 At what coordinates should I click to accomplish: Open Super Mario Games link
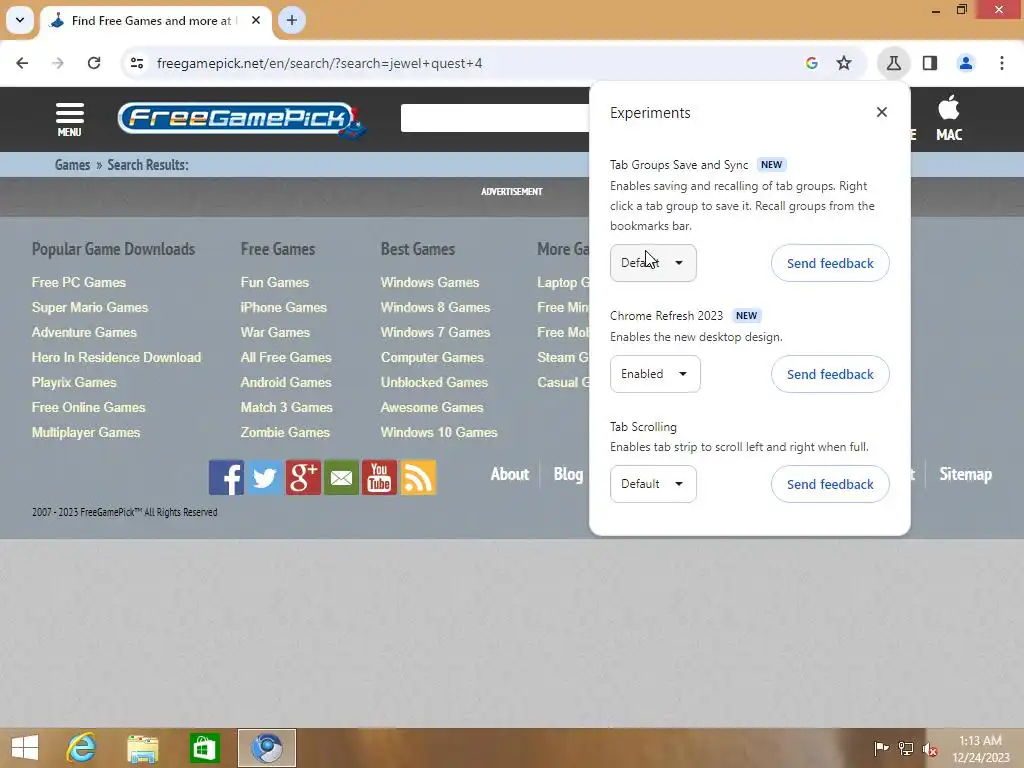pos(90,307)
